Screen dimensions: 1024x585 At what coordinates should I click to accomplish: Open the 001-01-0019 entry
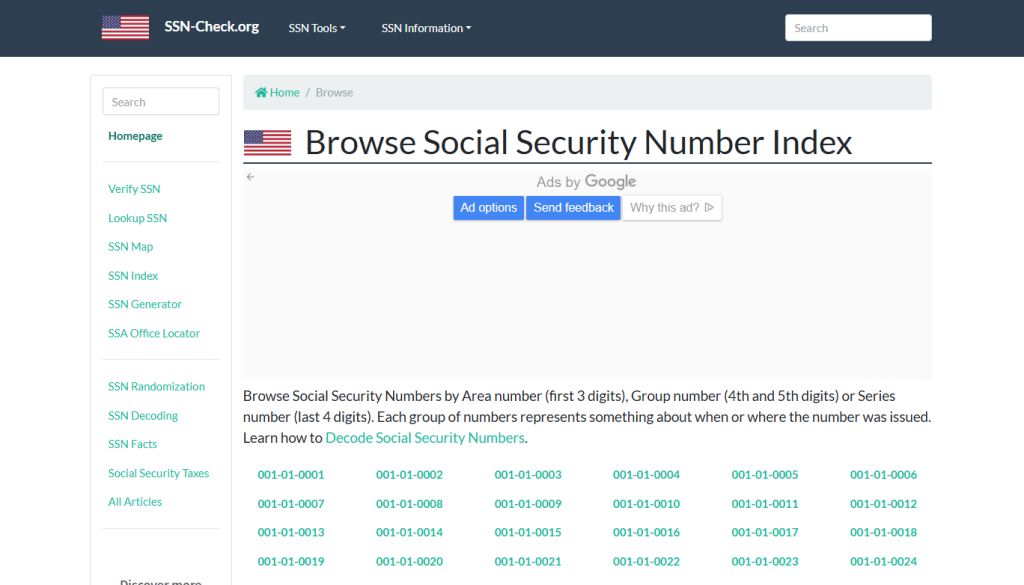[291, 561]
